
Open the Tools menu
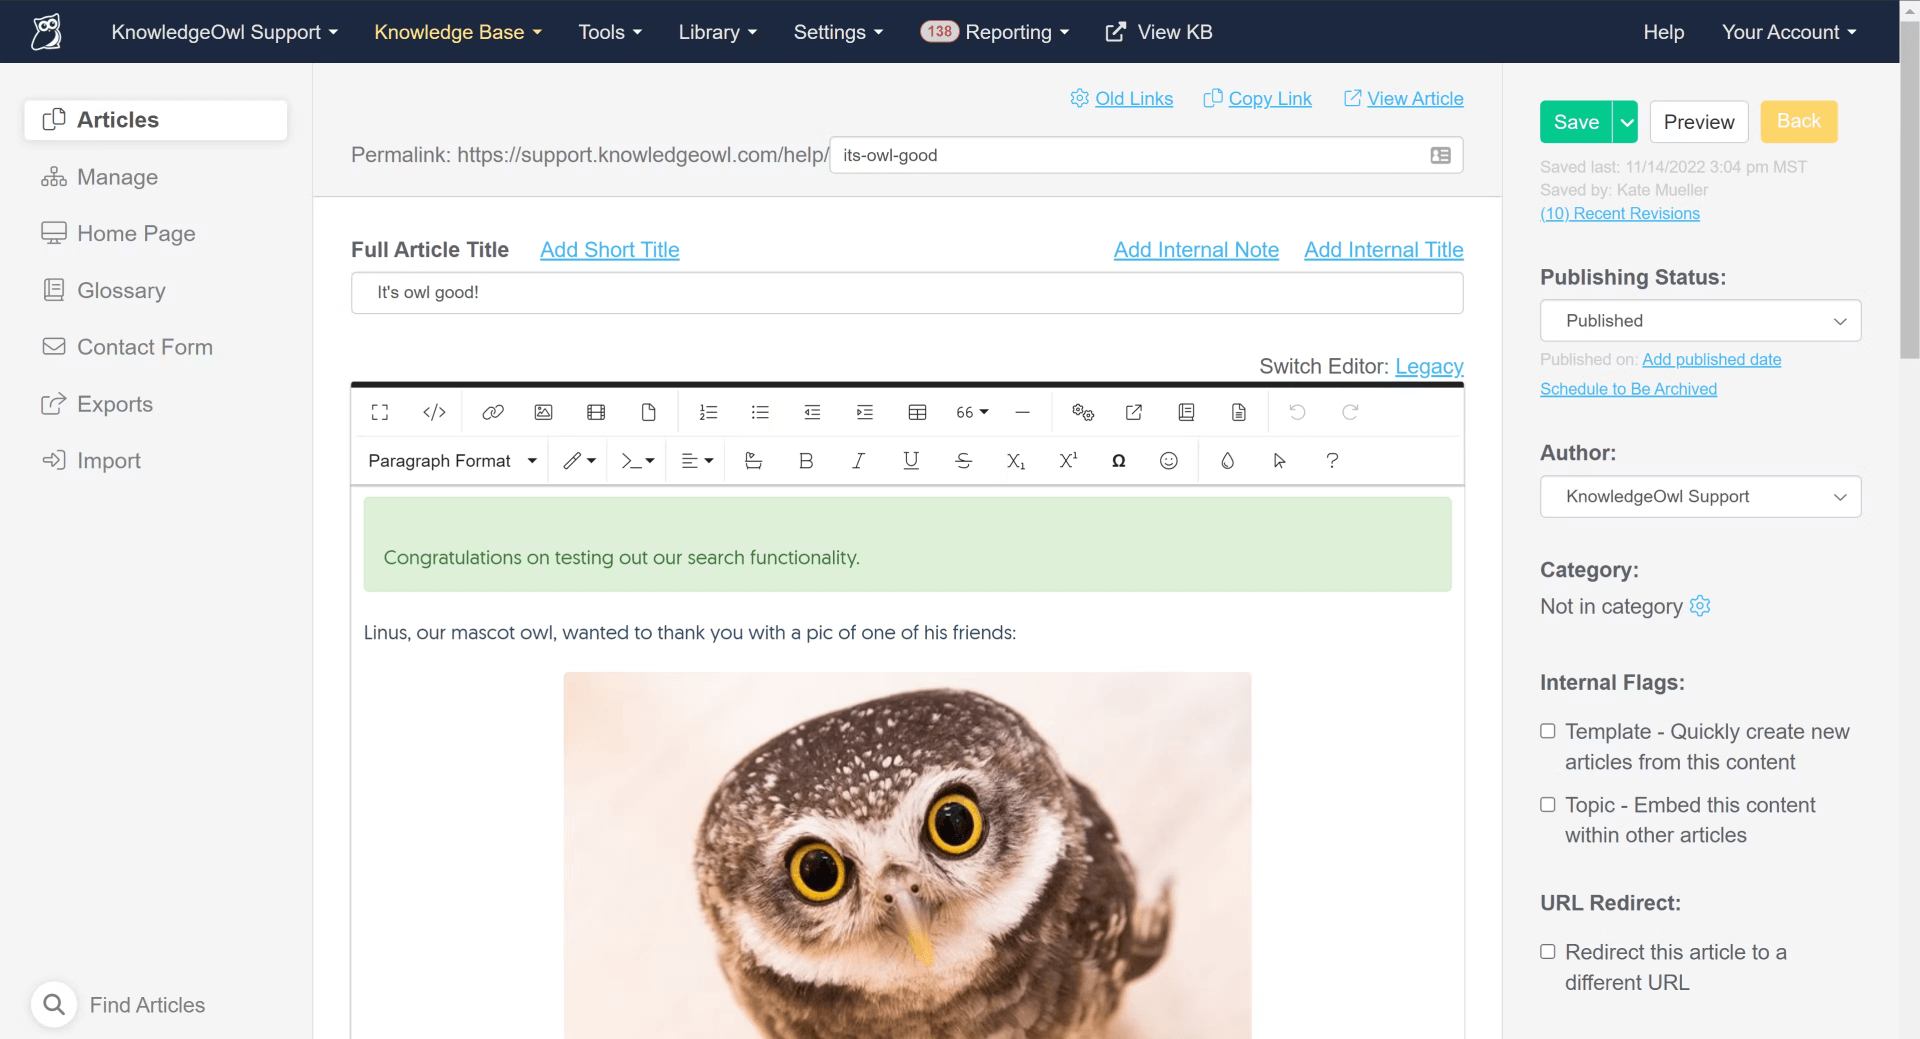(610, 32)
